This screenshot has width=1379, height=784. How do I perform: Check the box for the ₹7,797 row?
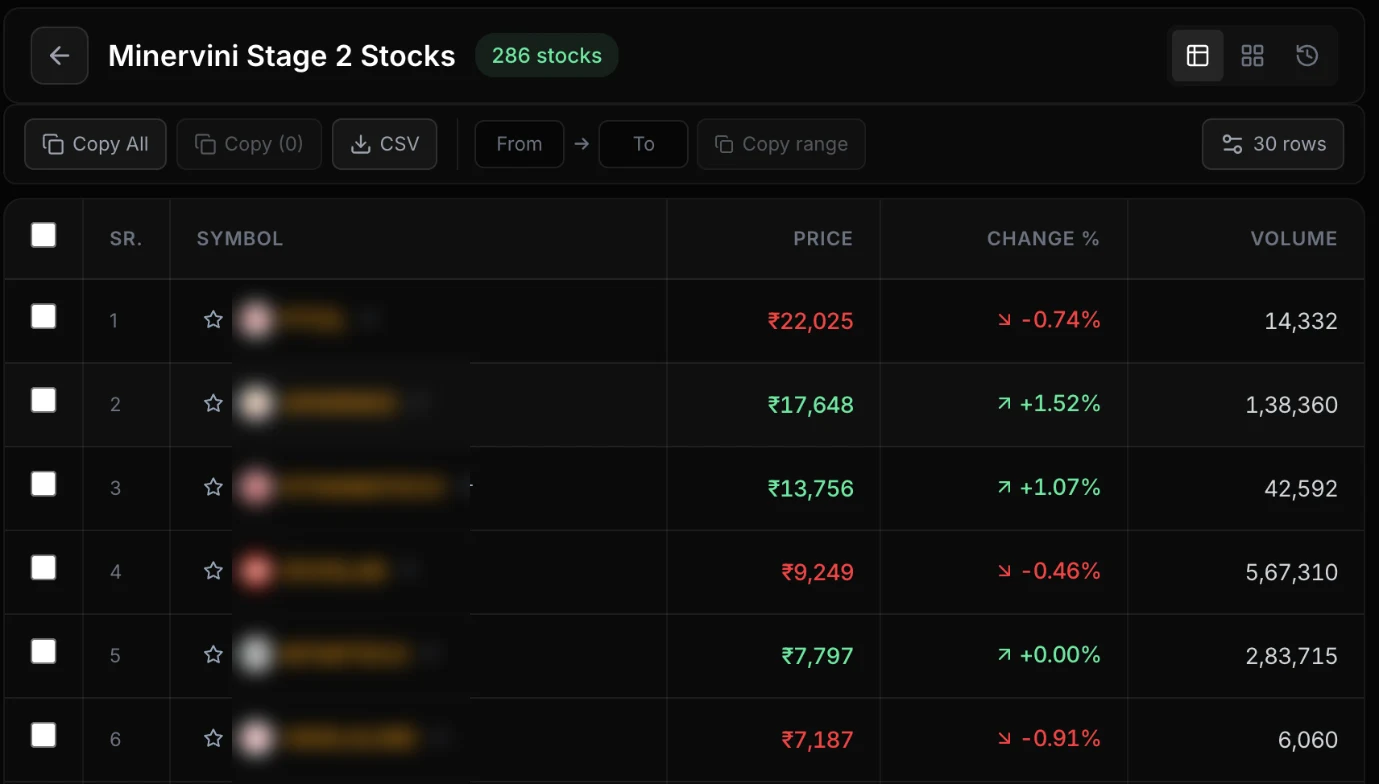coord(44,652)
